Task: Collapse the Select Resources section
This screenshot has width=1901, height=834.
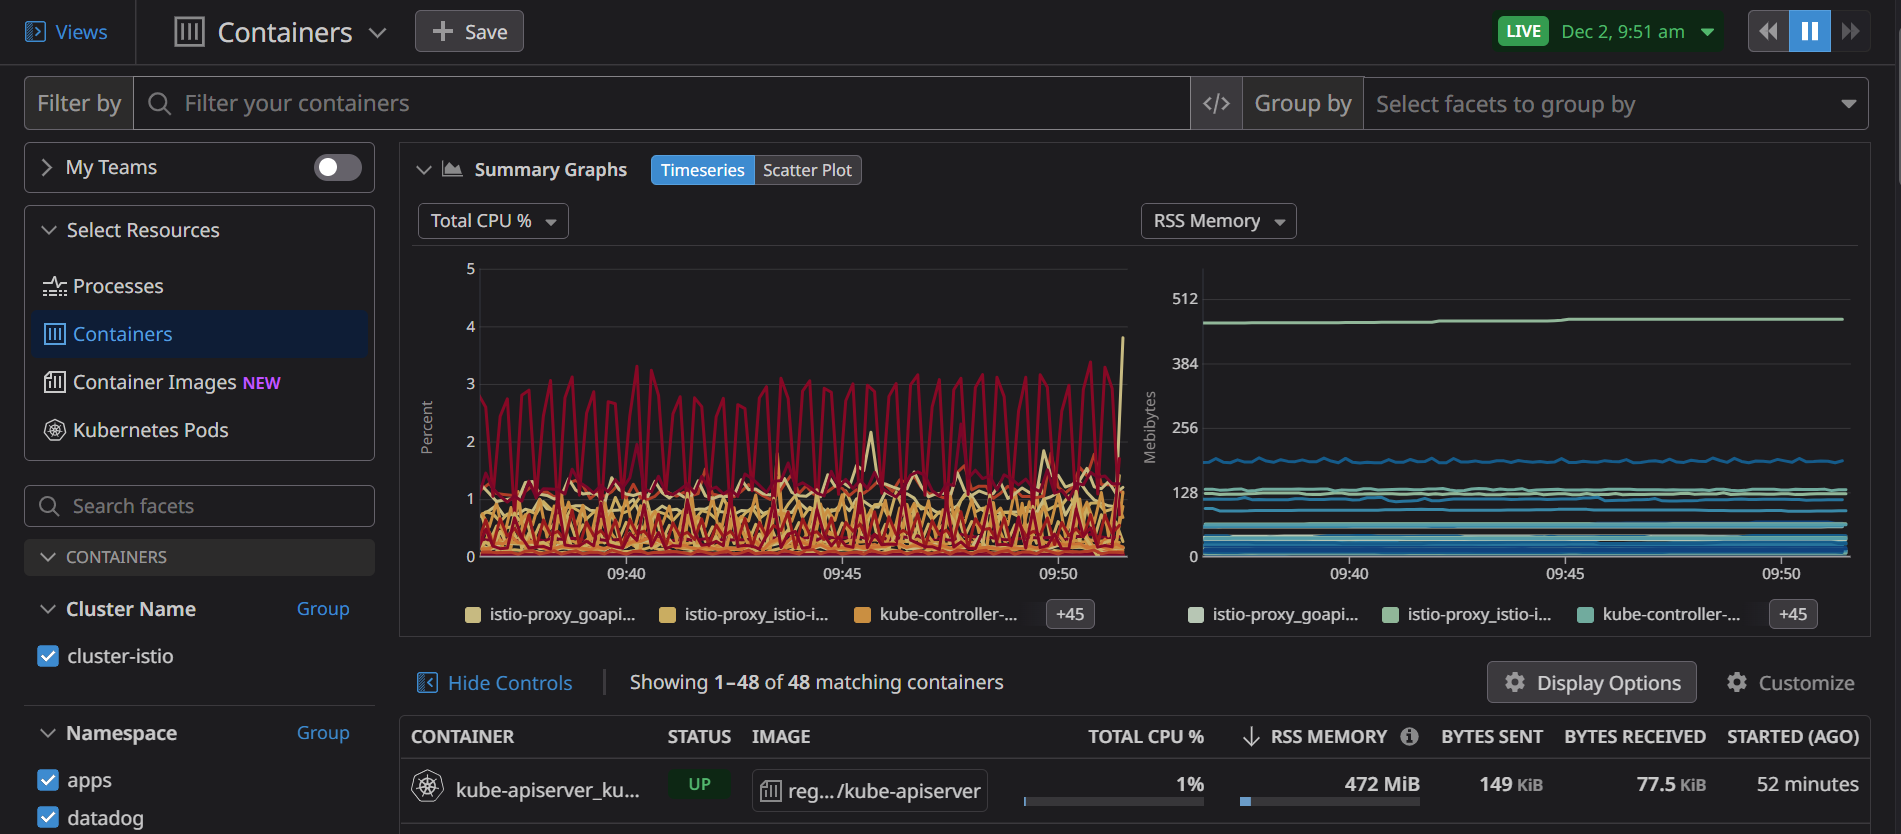Action: [48, 230]
